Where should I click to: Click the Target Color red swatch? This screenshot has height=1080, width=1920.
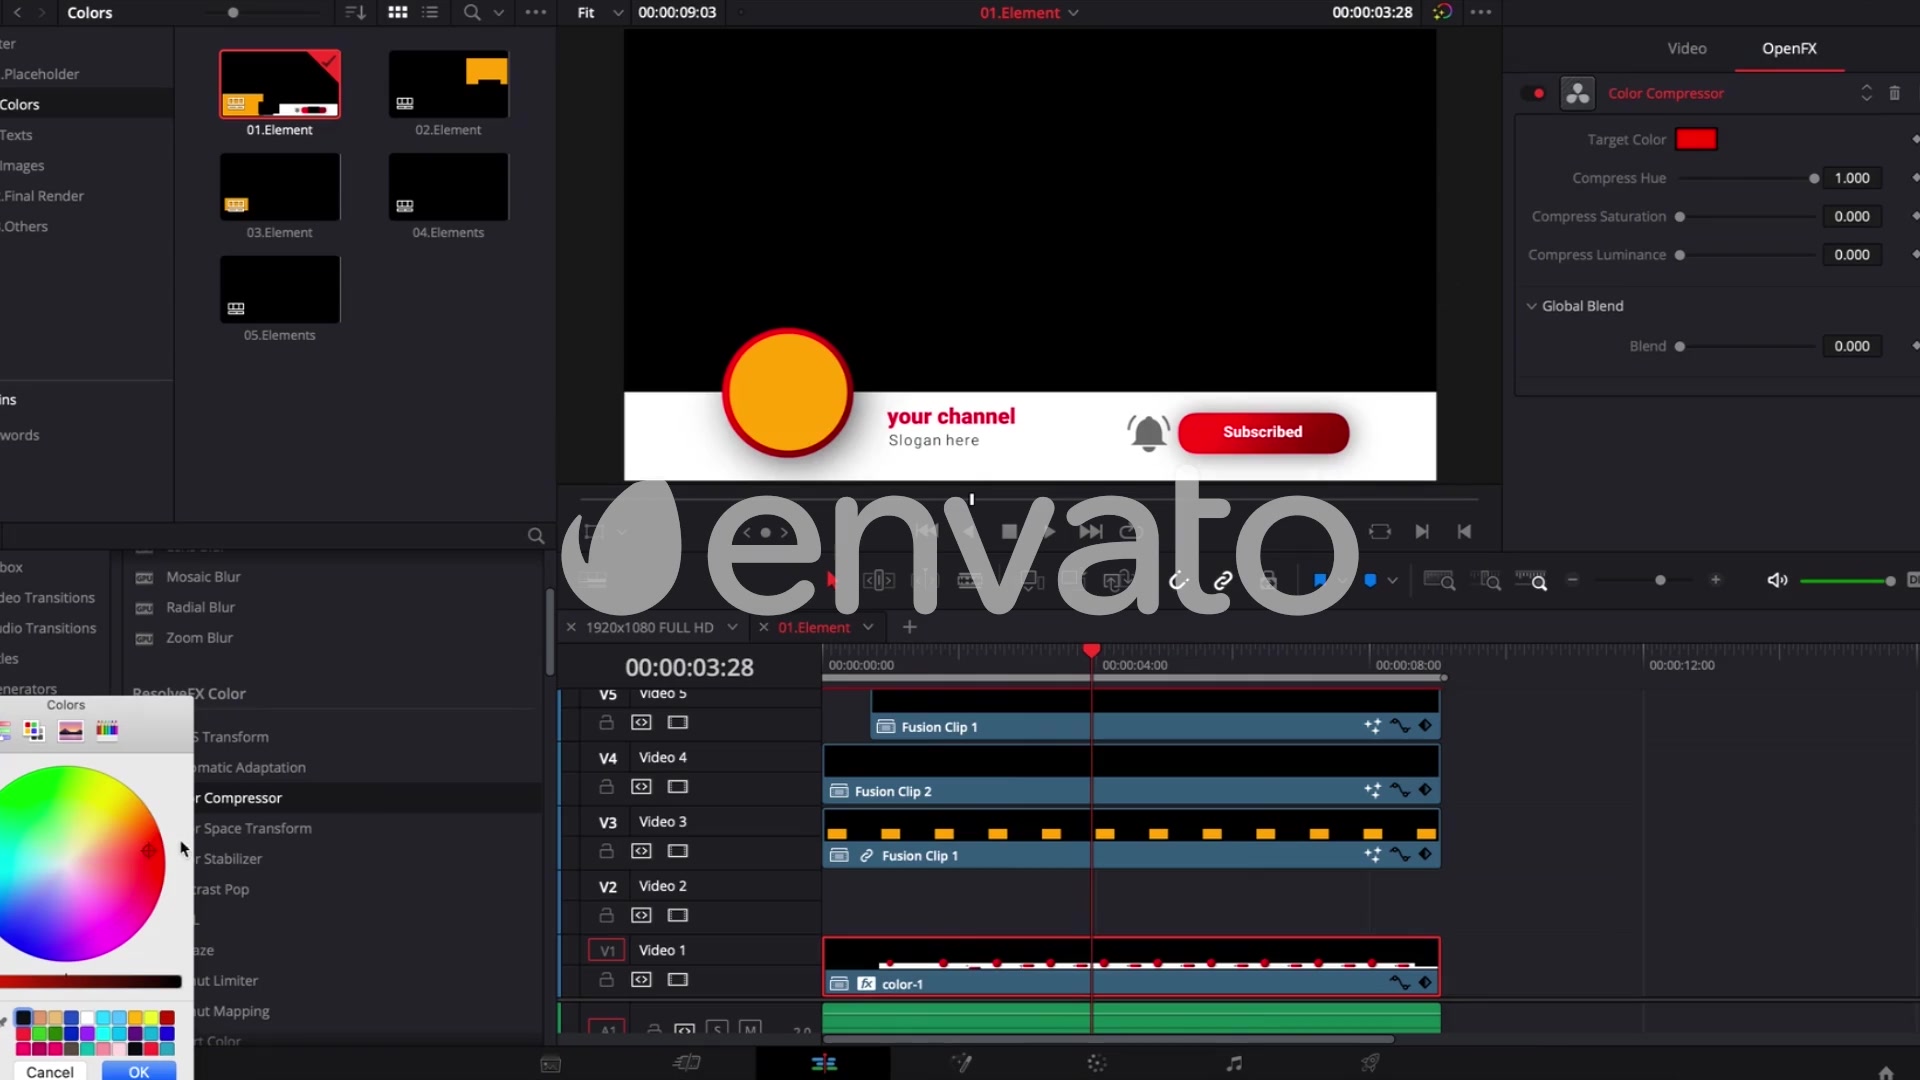coord(1696,139)
